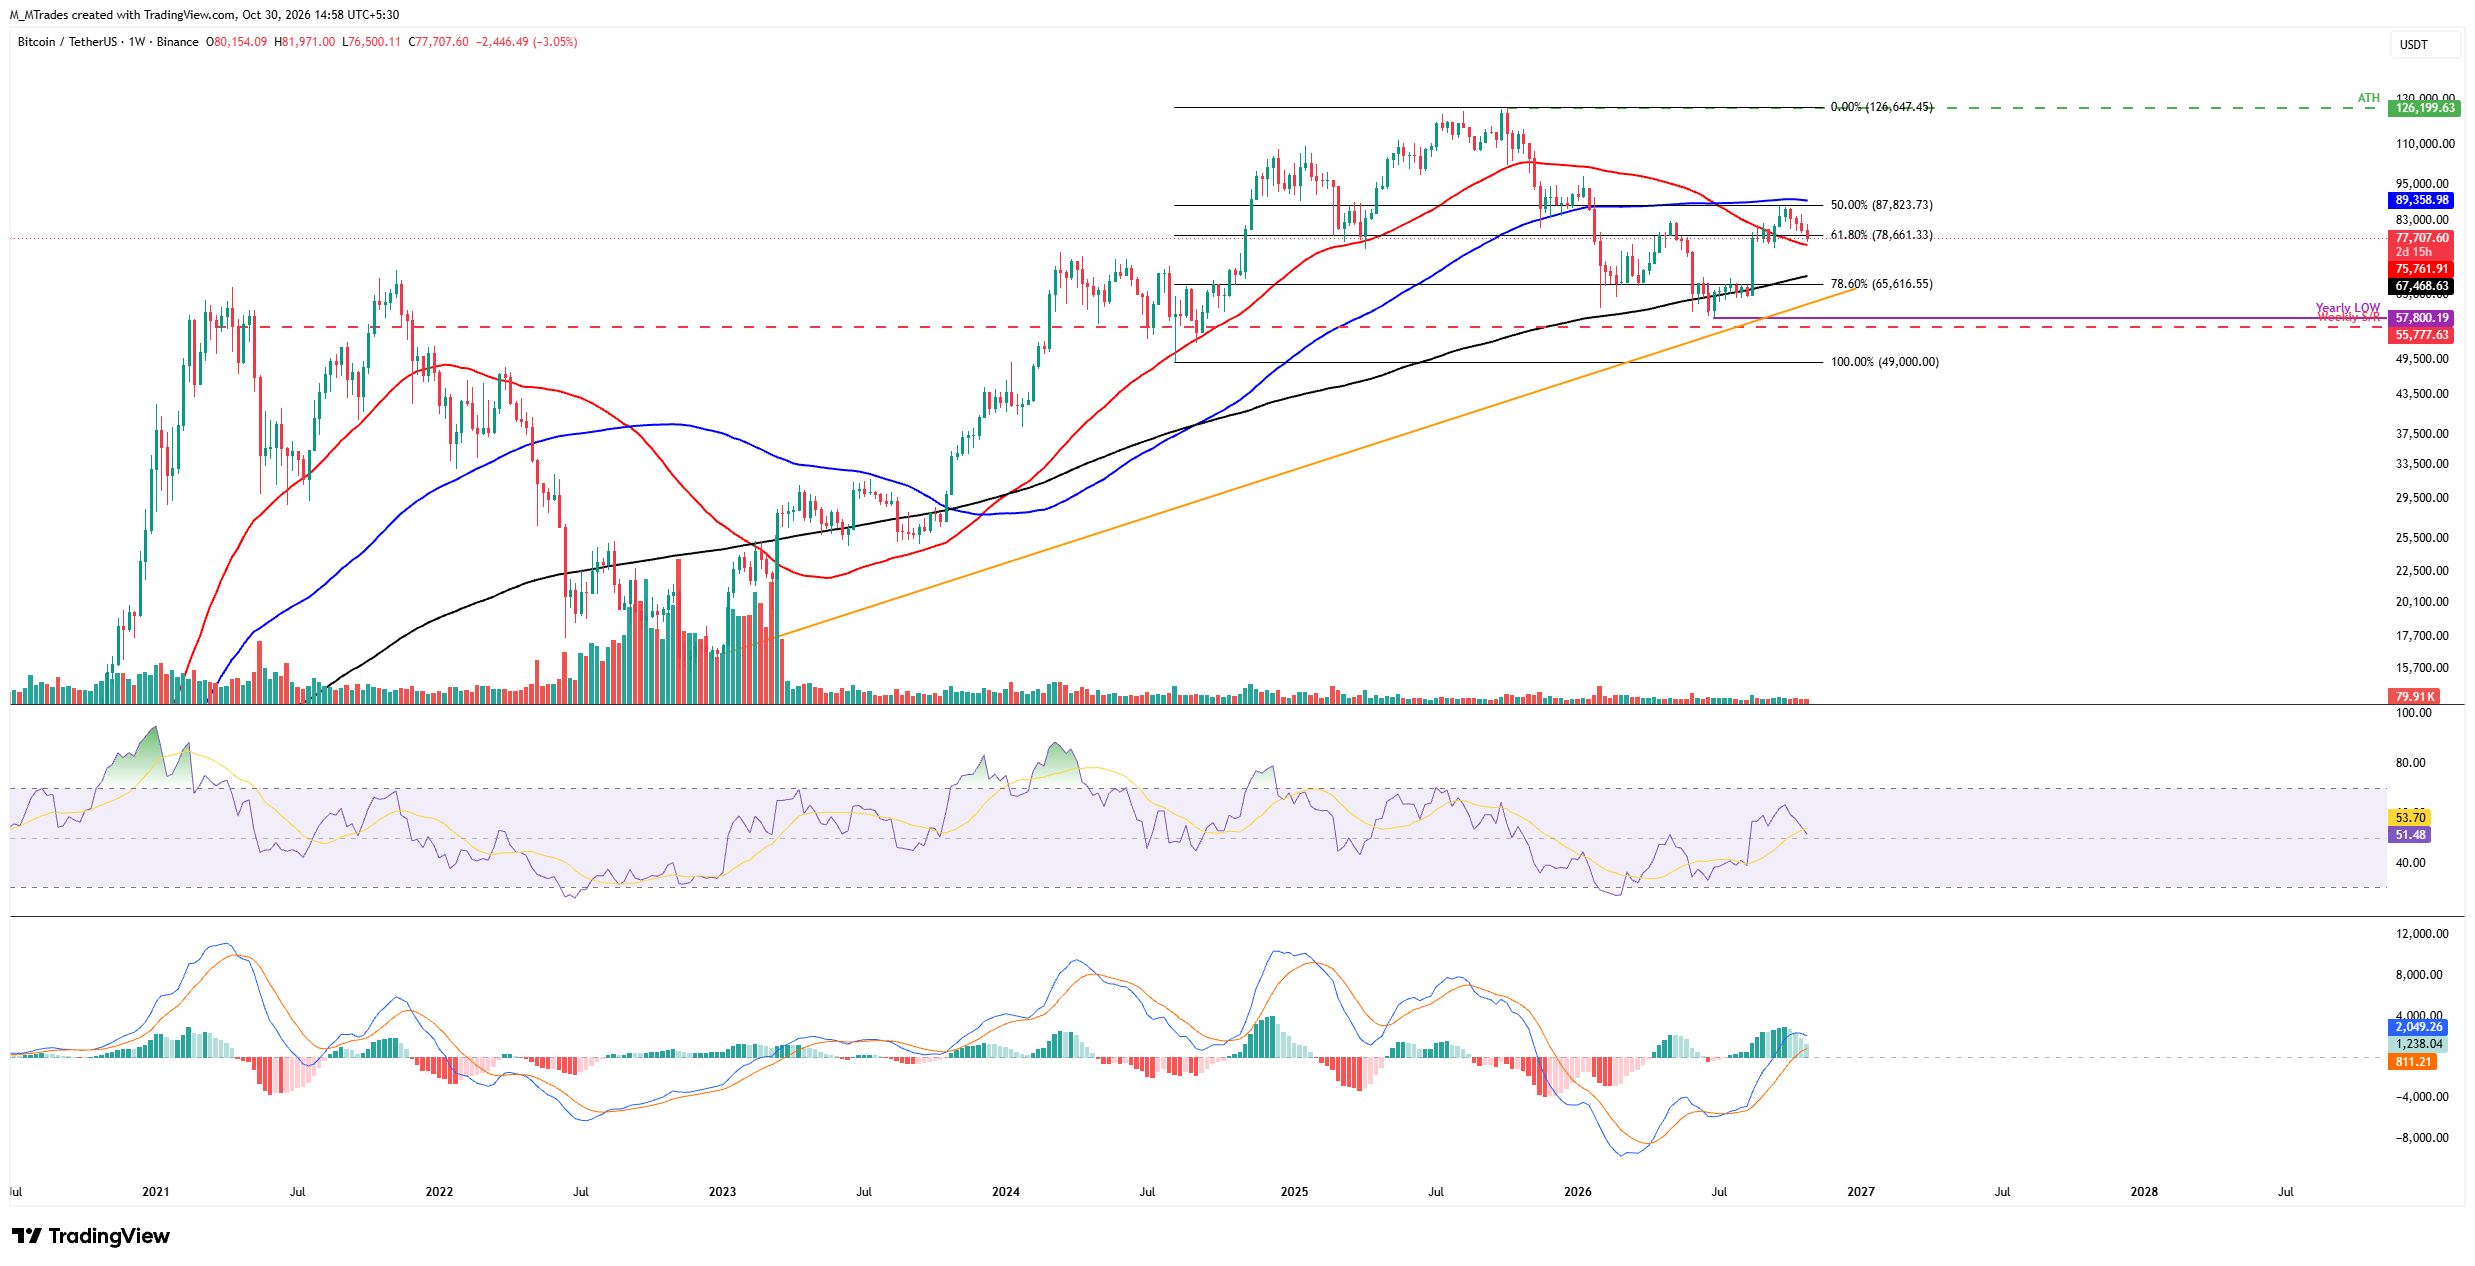Select the RSI moving average value label 53.70
The width and height of the screenshot is (2475, 1266).
pos(2410,818)
